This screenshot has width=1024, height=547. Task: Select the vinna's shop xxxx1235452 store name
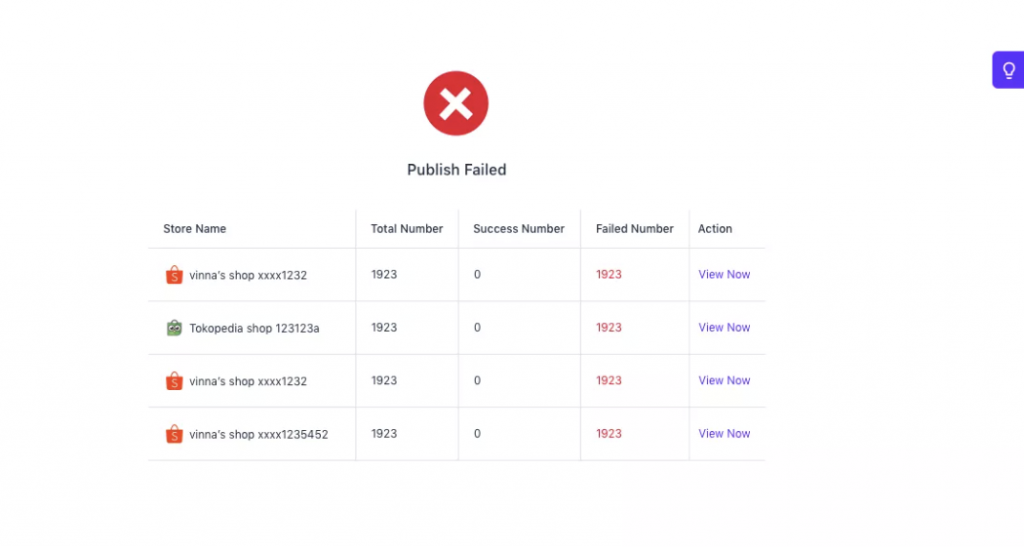pyautogui.click(x=259, y=434)
